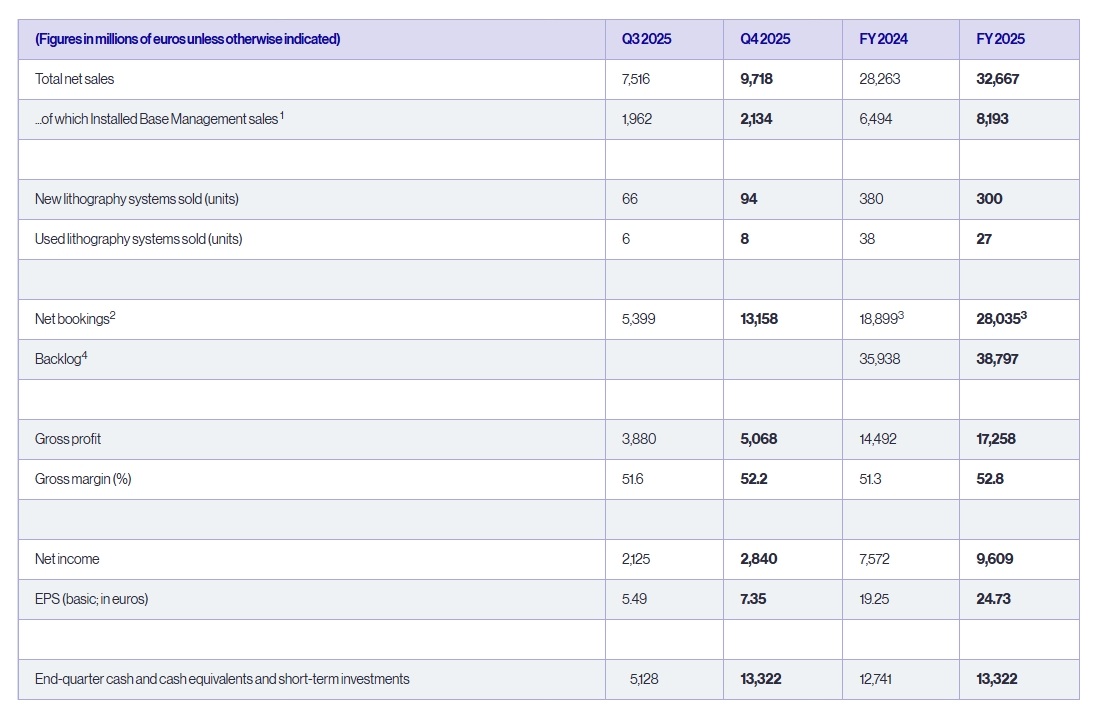Click Q3 2025 end-quarter cash value 5,128
1095x715 pixels.
click(644, 679)
